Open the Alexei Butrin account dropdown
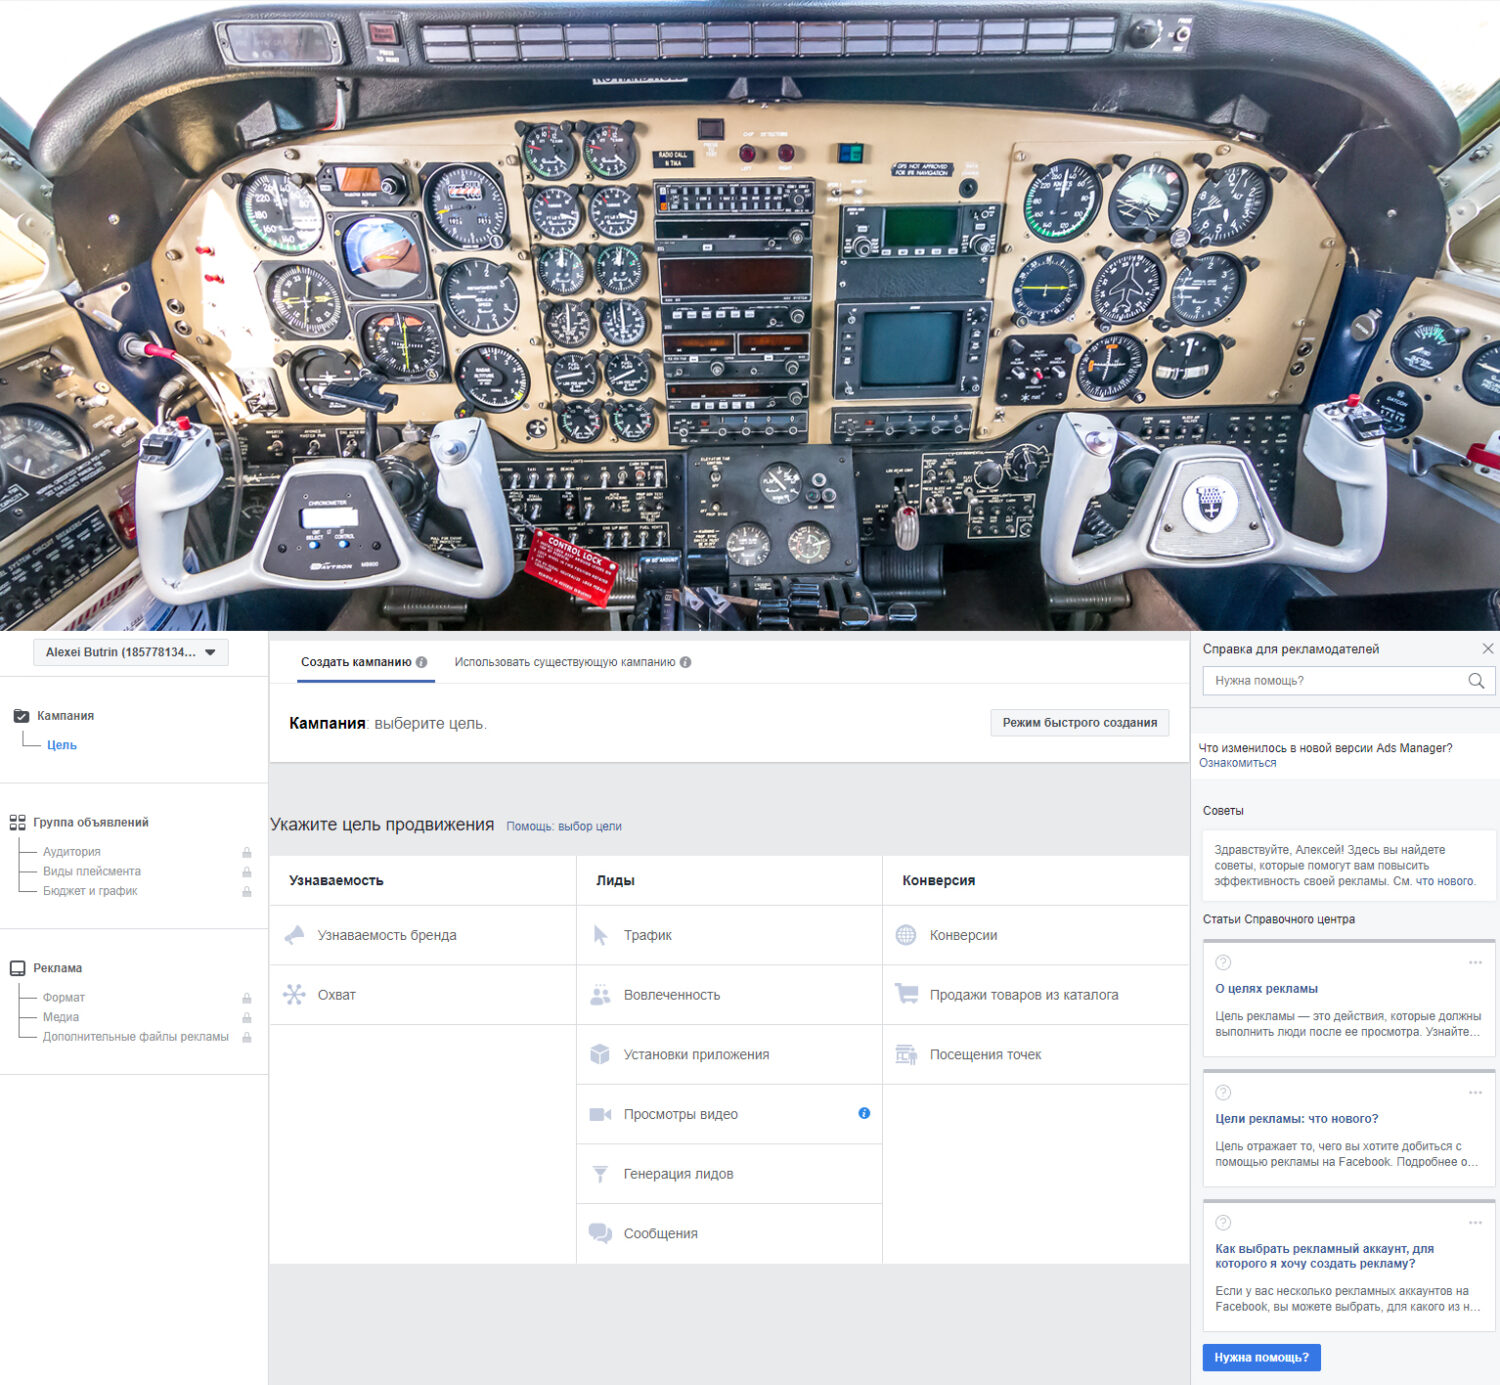Screen dimensions: 1500x1385 tap(131, 652)
